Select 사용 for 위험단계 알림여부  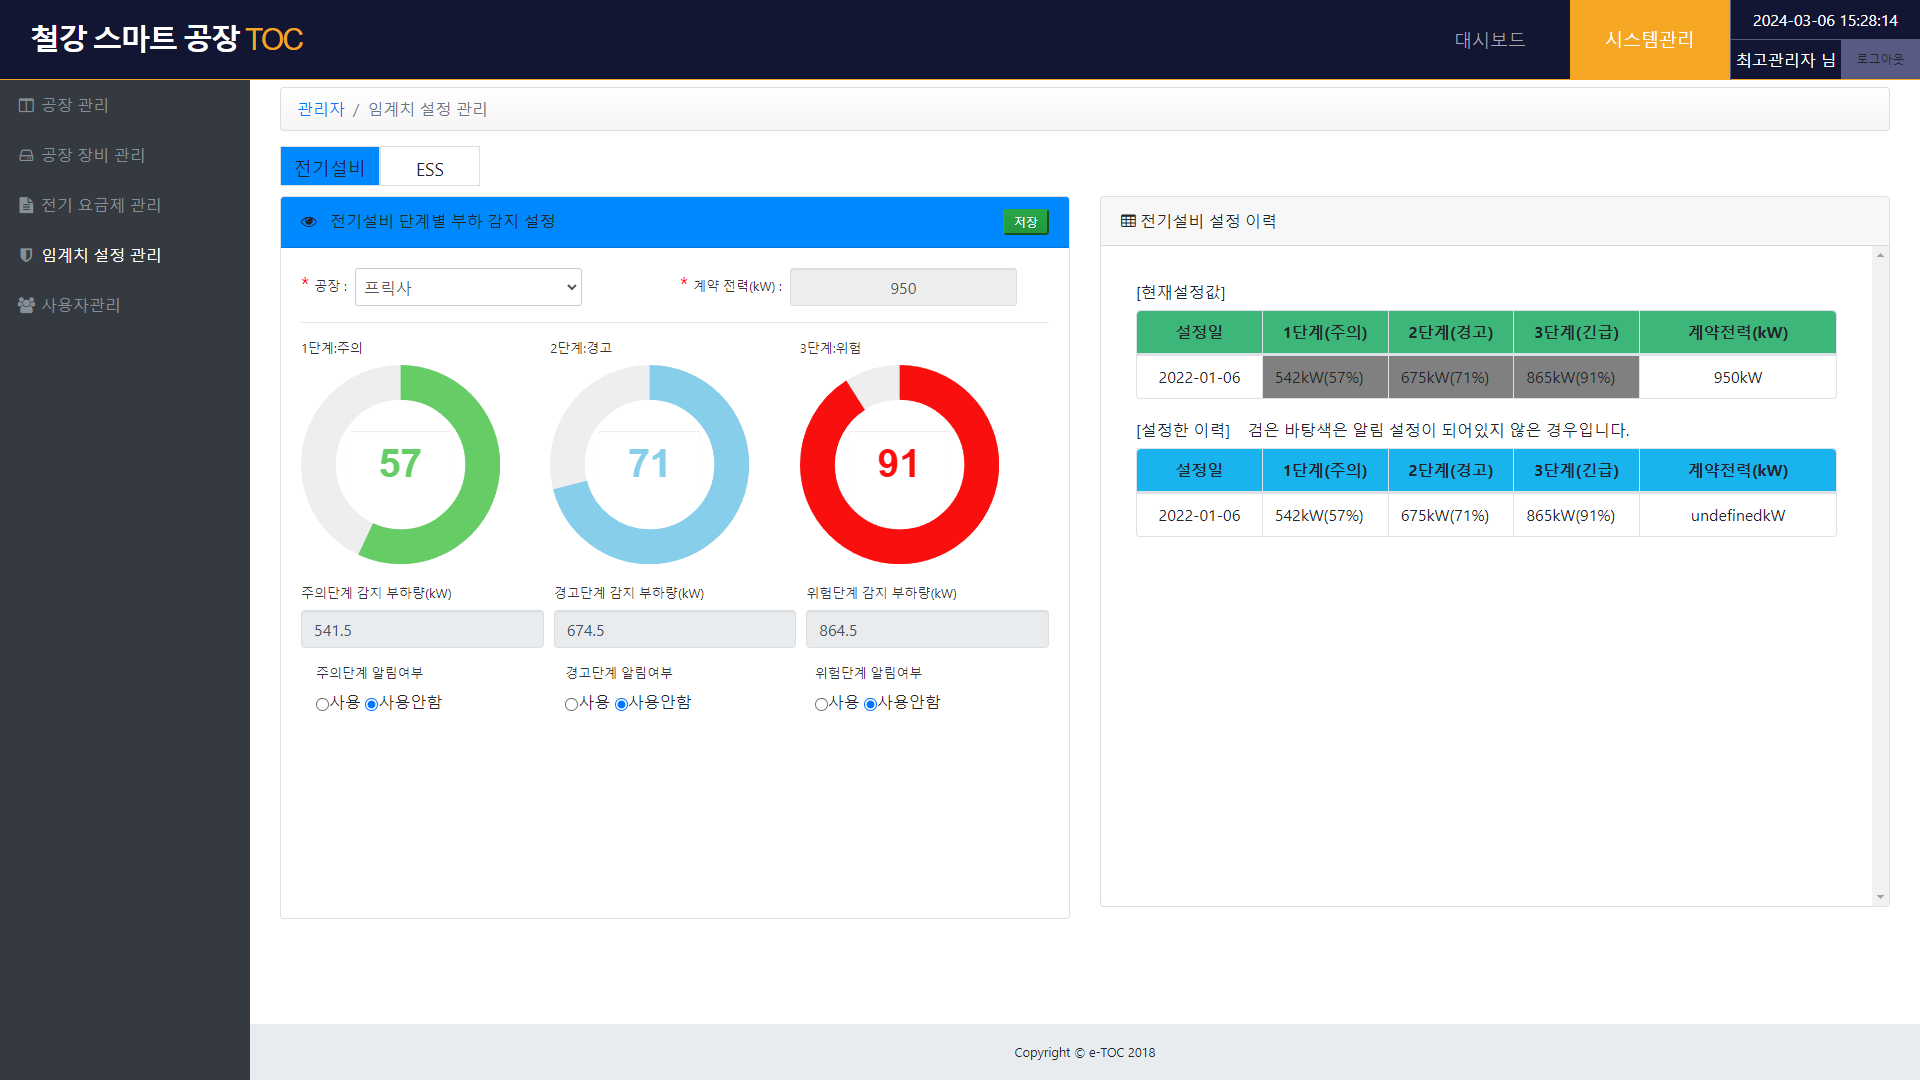[821, 704]
